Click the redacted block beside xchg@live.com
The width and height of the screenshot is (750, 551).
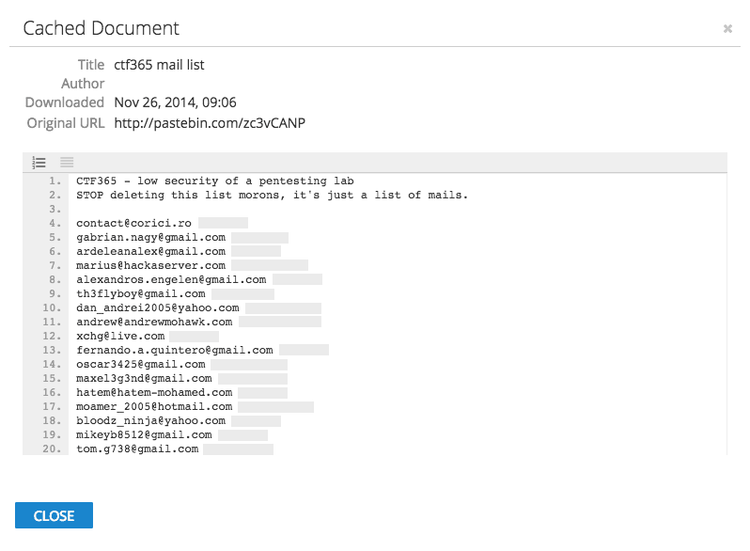(x=194, y=337)
